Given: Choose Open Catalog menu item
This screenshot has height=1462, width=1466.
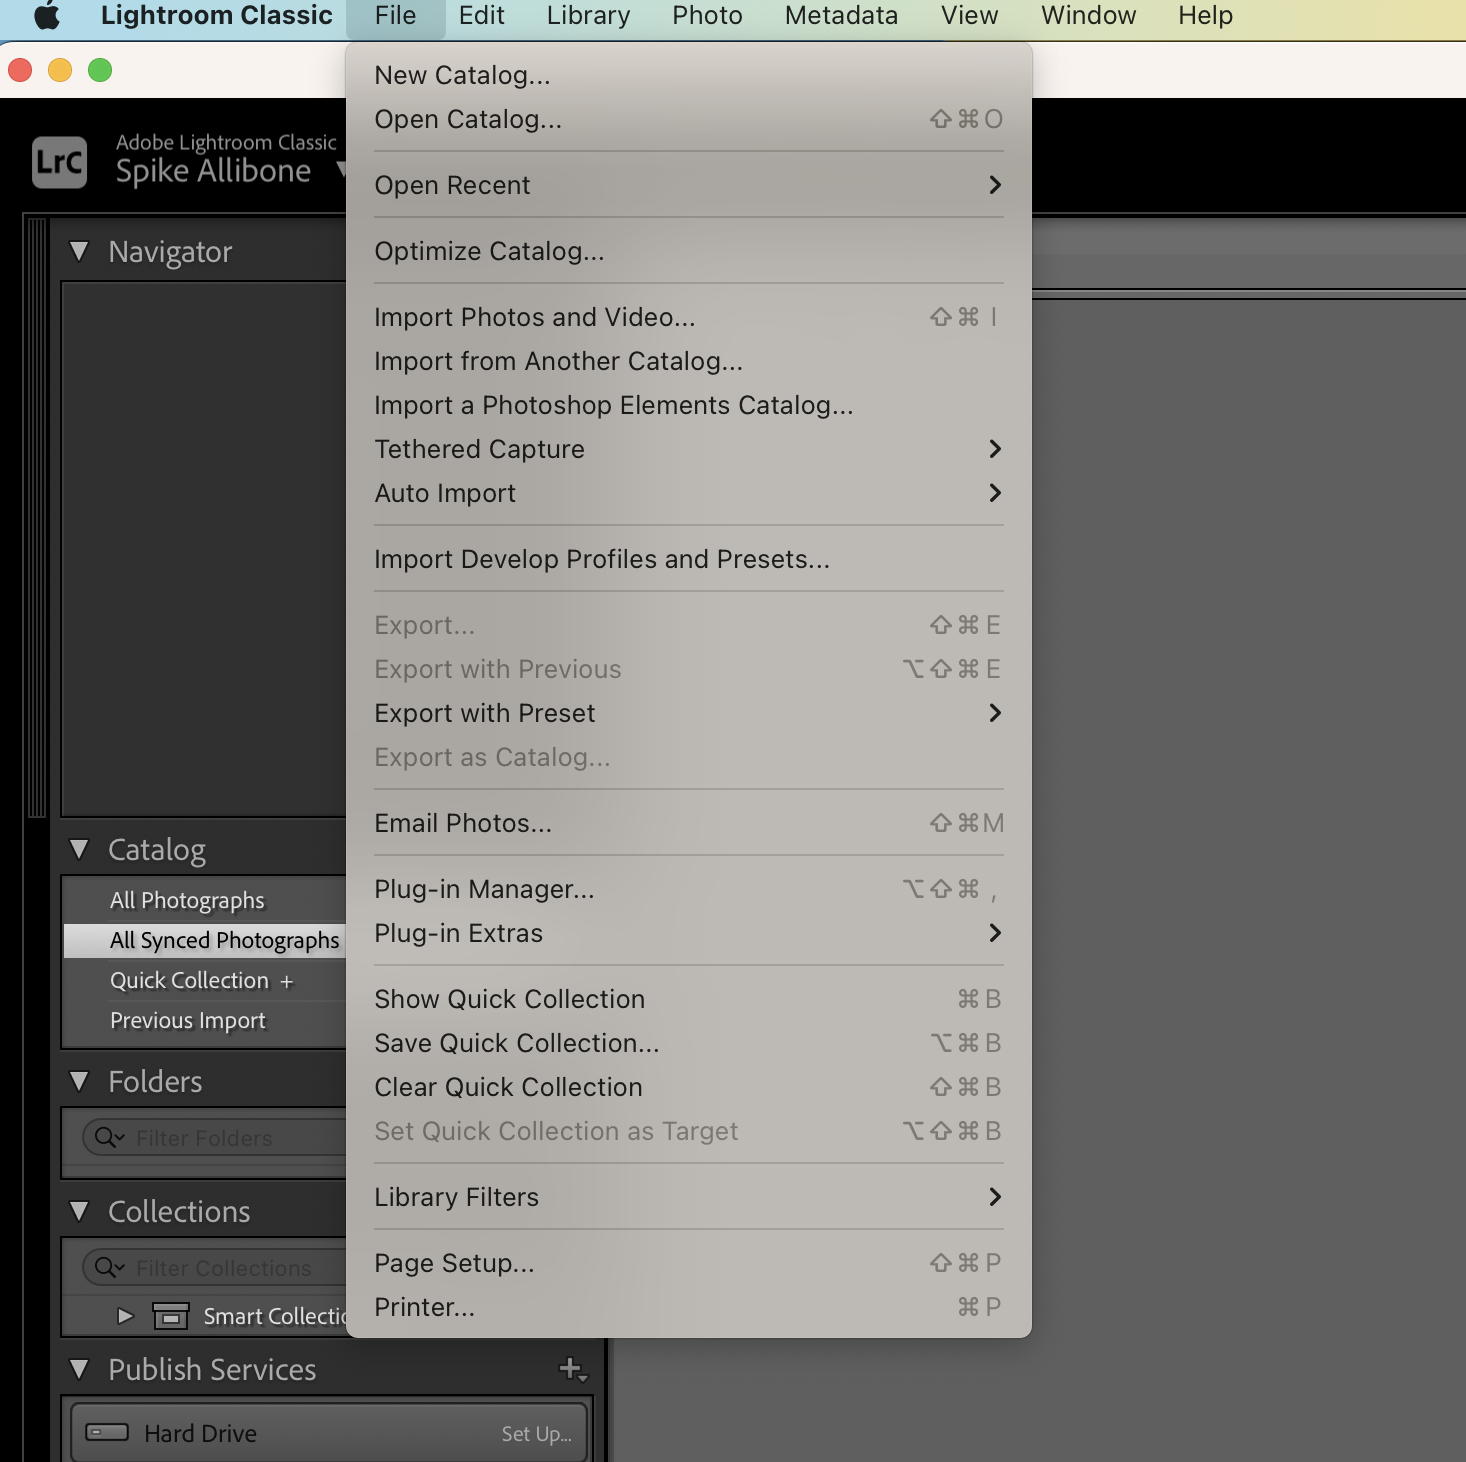Looking at the screenshot, I should [689, 119].
